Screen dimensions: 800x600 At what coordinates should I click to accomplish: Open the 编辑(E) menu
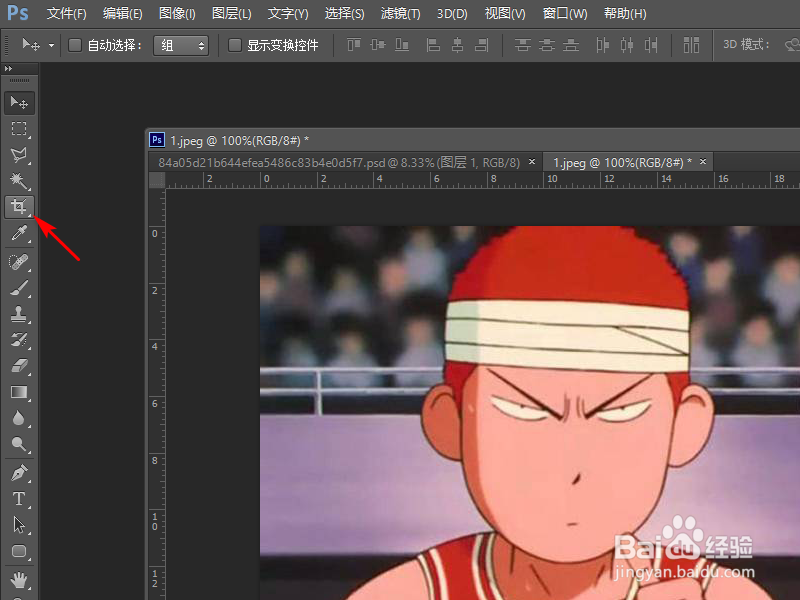tap(122, 14)
